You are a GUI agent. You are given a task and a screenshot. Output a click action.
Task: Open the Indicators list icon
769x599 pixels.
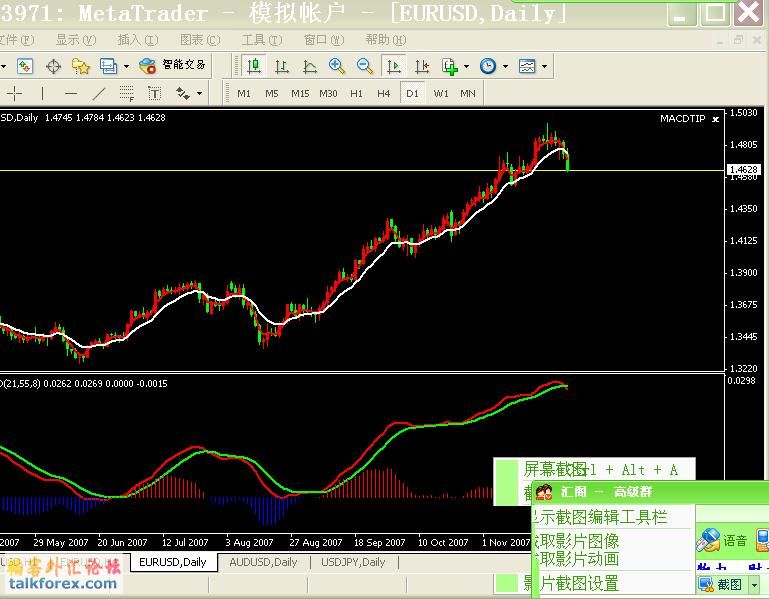point(450,66)
